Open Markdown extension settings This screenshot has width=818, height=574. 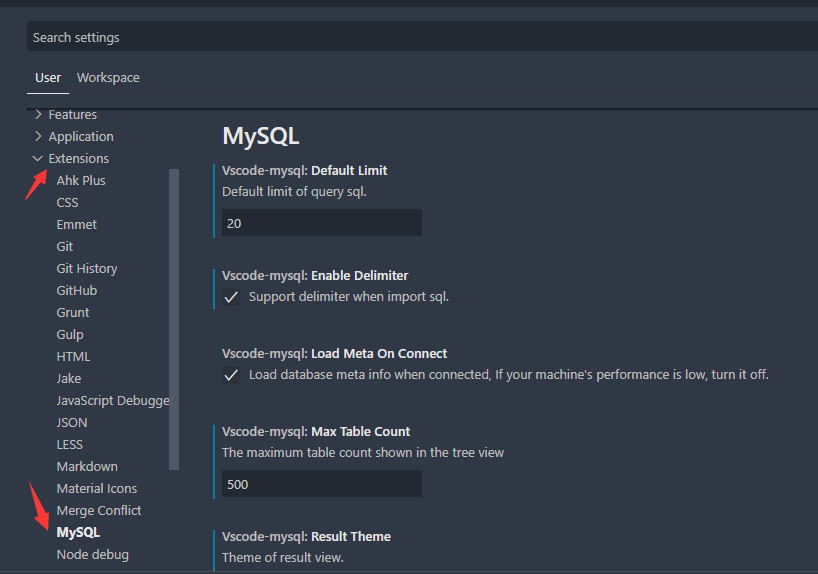[x=87, y=467]
